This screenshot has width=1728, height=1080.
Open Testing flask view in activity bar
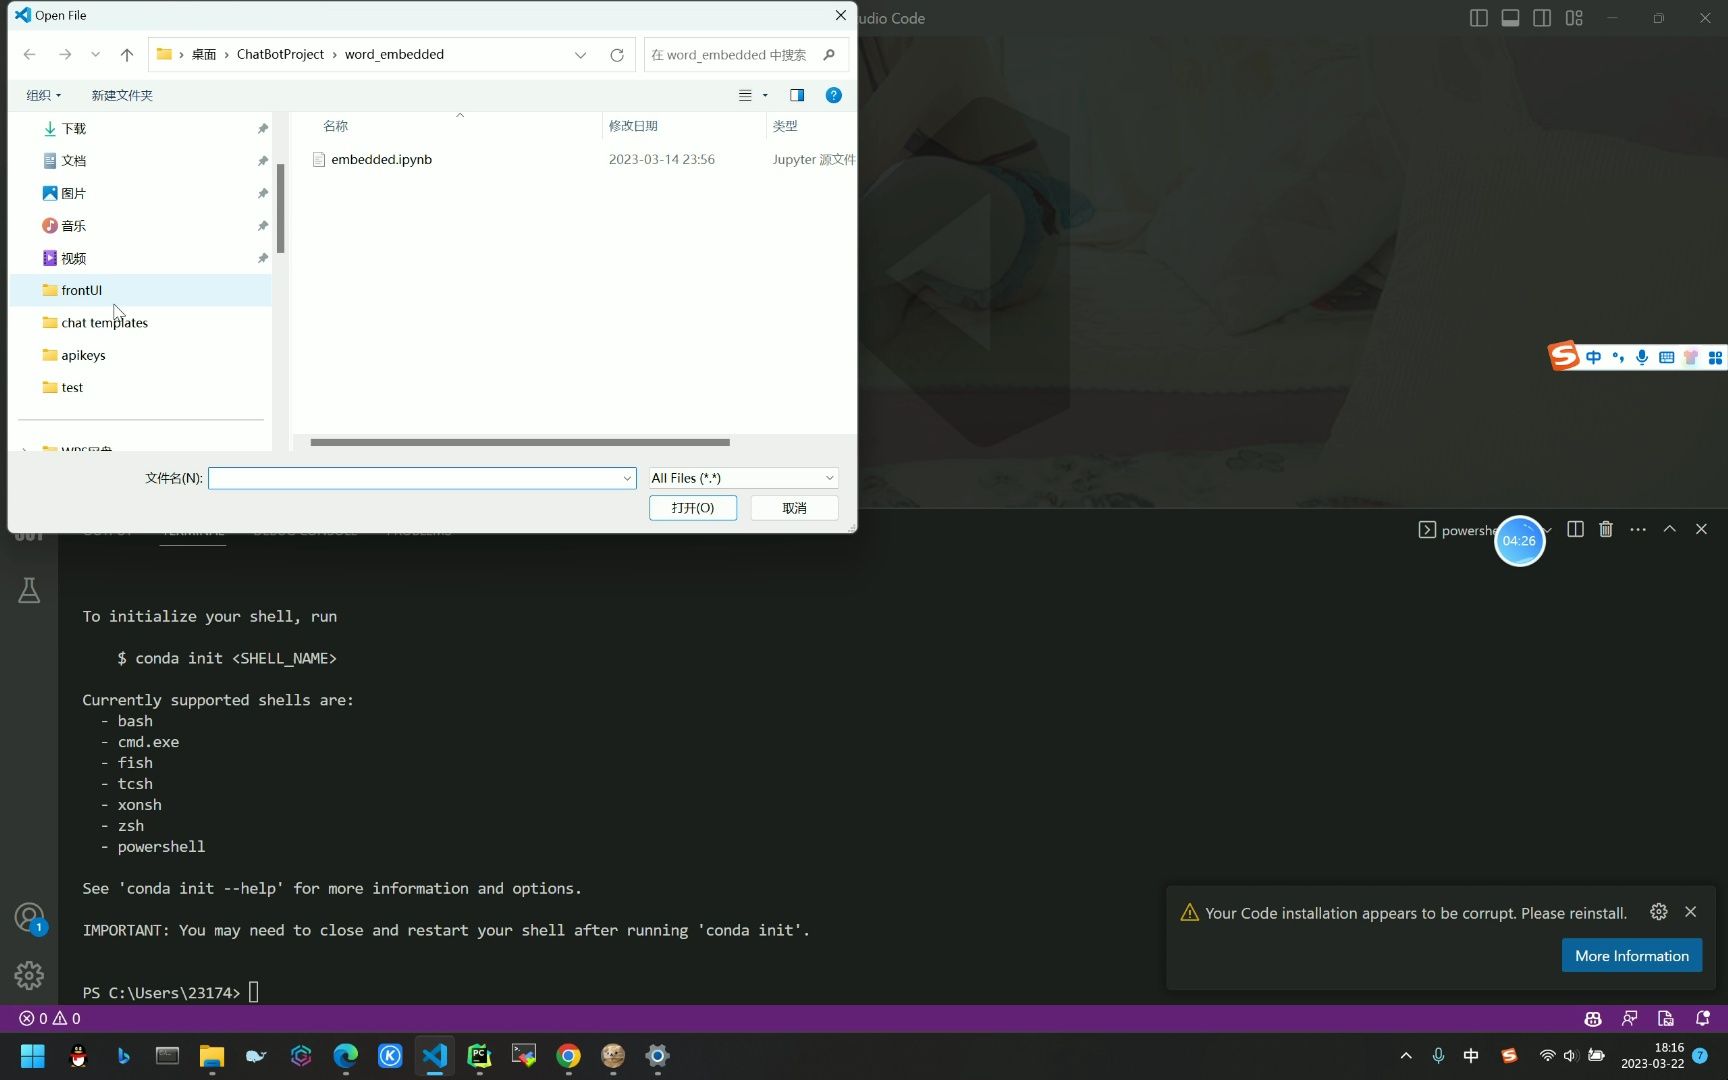[29, 590]
